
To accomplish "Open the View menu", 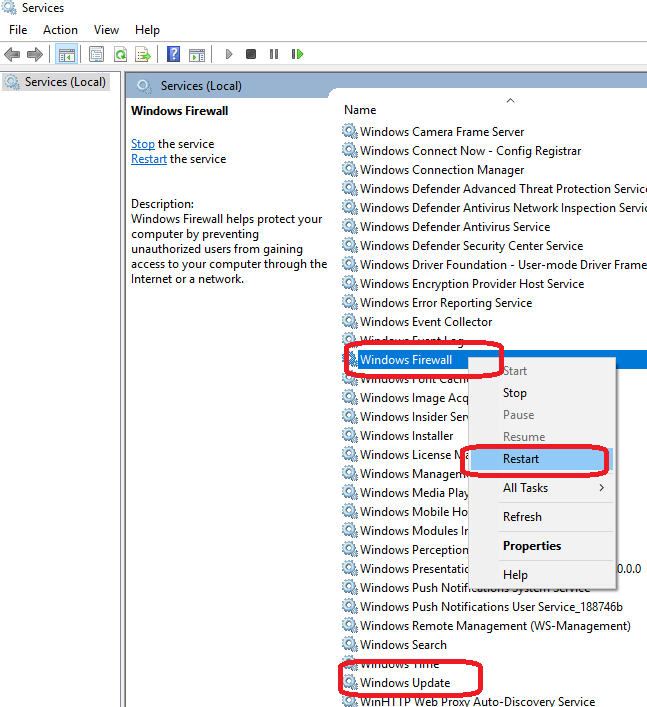I will (106, 30).
